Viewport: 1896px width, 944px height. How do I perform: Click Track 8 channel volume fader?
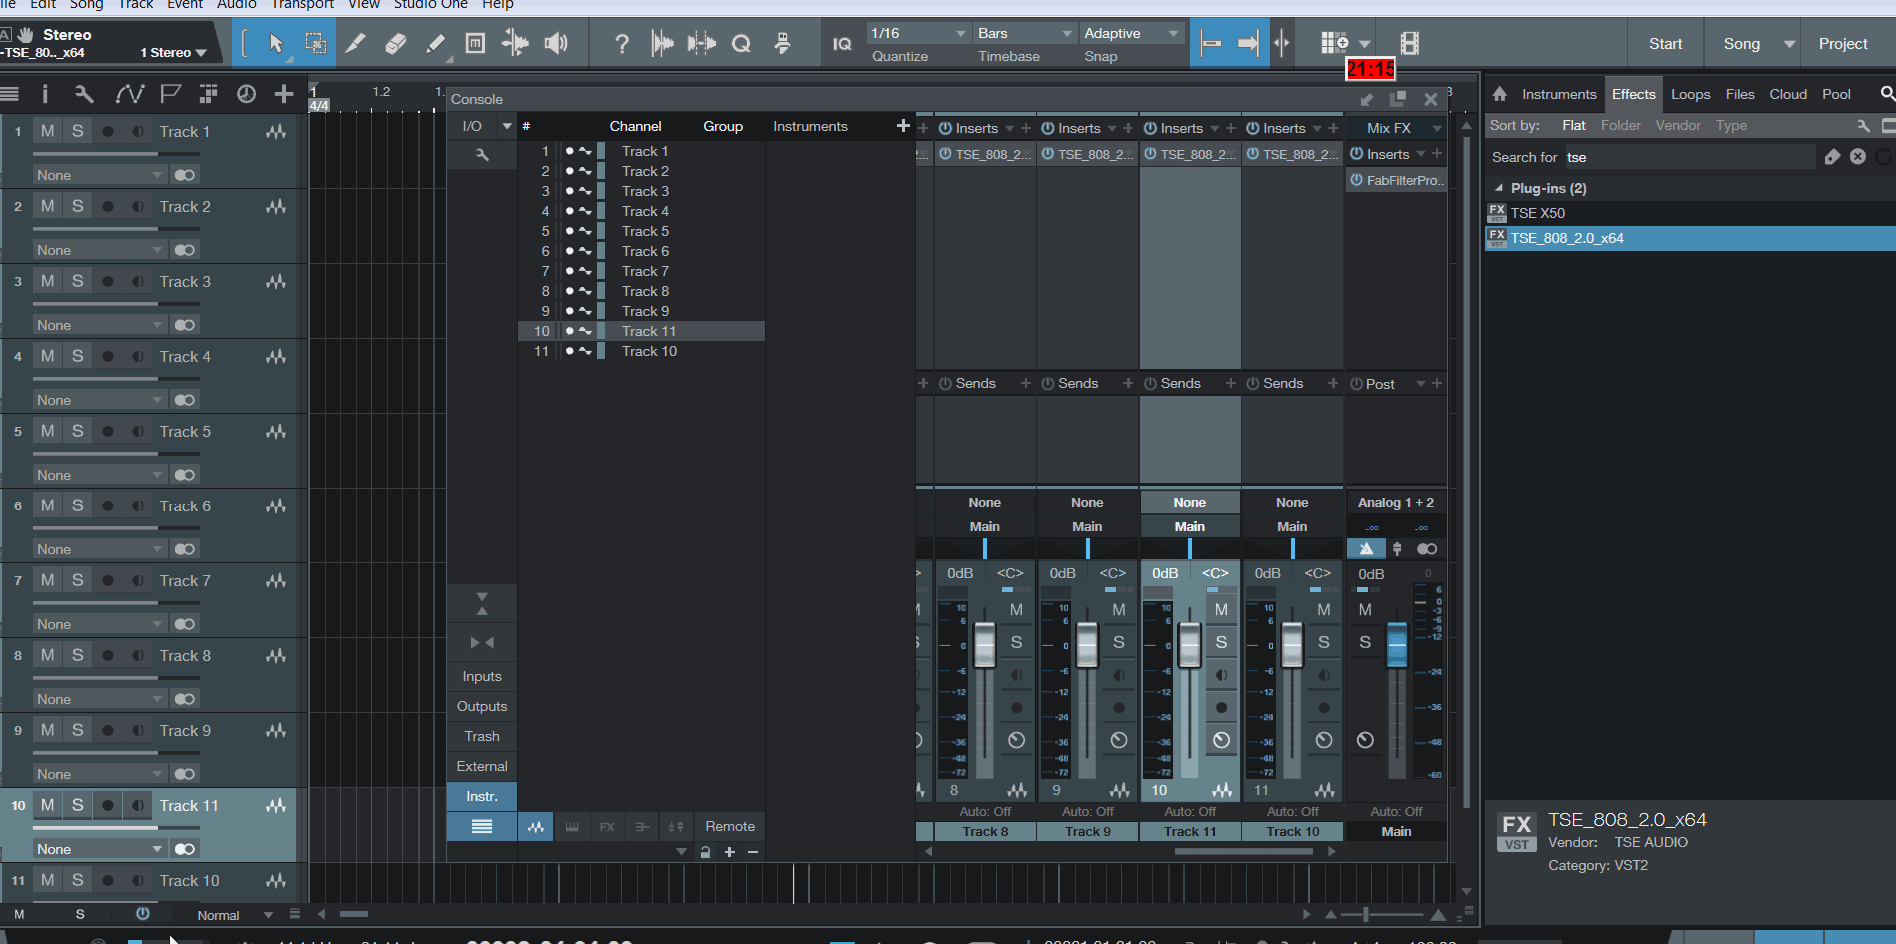(x=985, y=645)
